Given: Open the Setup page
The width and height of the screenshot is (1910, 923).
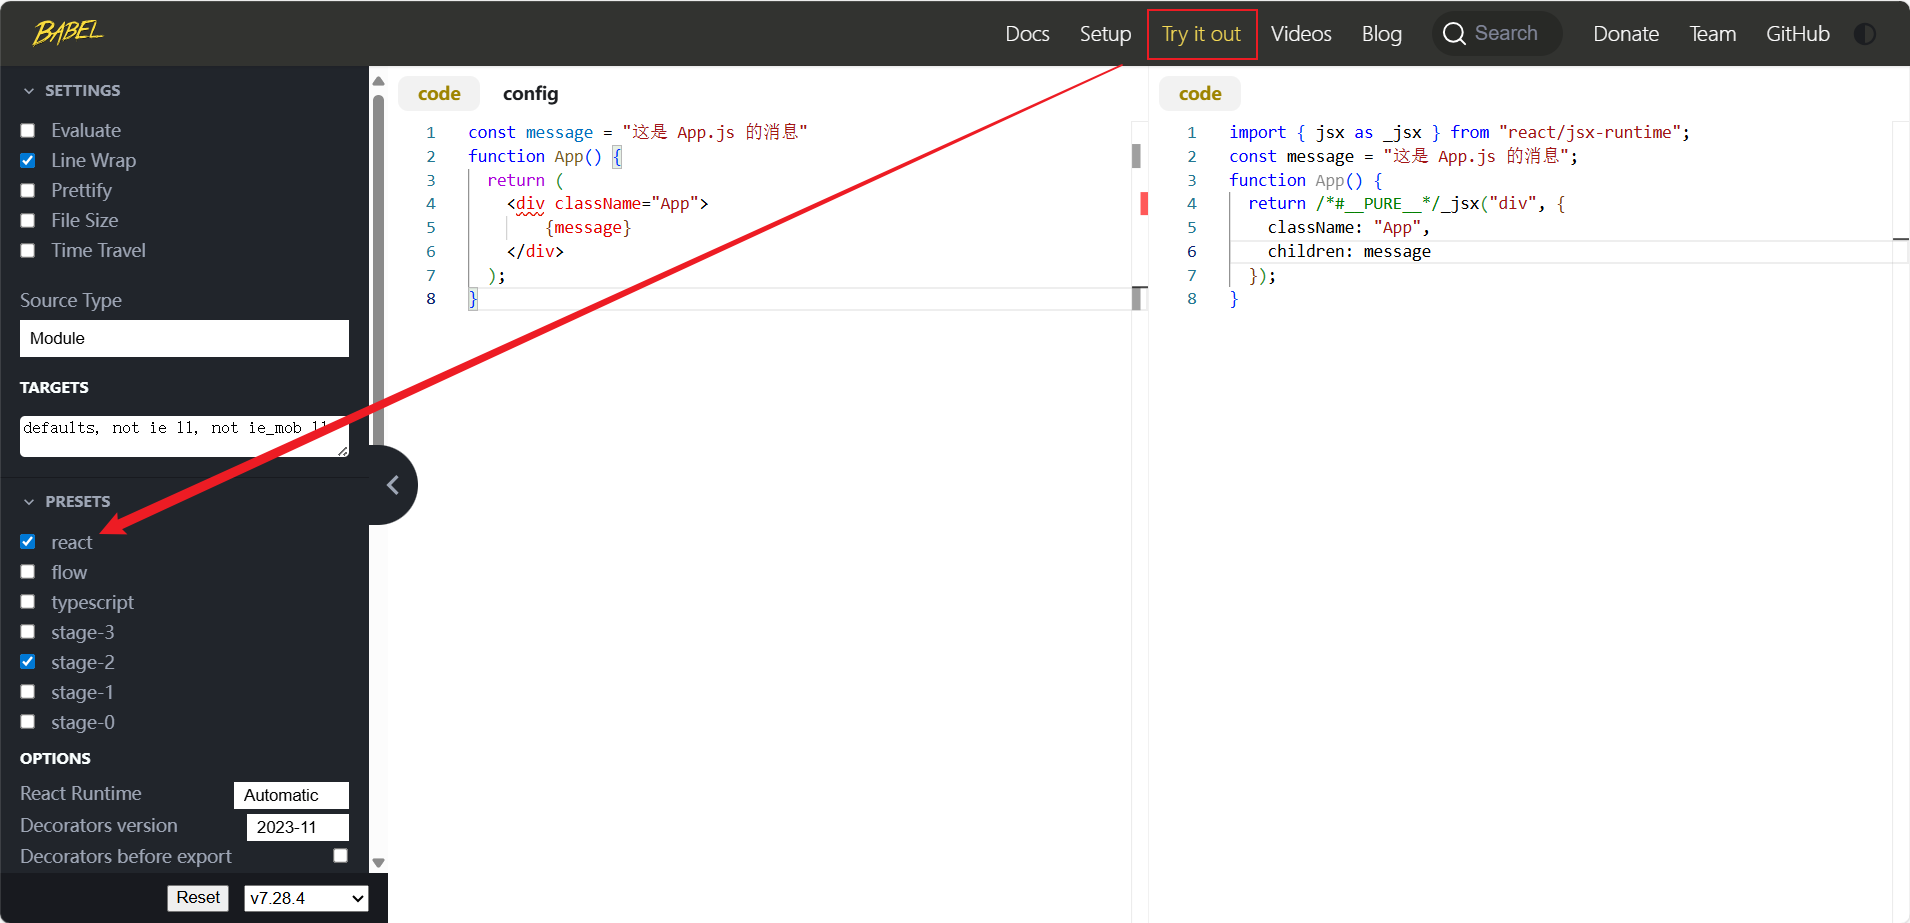Looking at the screenshot, I should click(x=1105, y=34).
